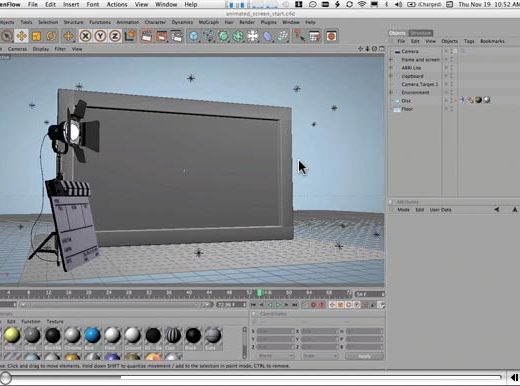Open the Animation menu
The width and height of the screenshot is (520, 386).
pyautogui.click(x=128, y=22)
